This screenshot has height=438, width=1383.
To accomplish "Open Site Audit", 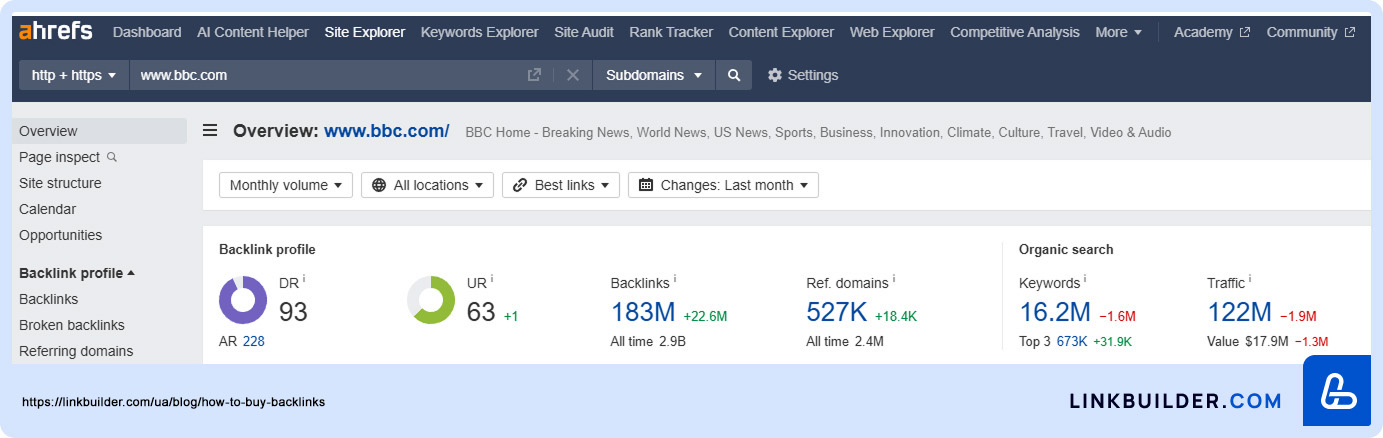I will [x=584, y=32].
